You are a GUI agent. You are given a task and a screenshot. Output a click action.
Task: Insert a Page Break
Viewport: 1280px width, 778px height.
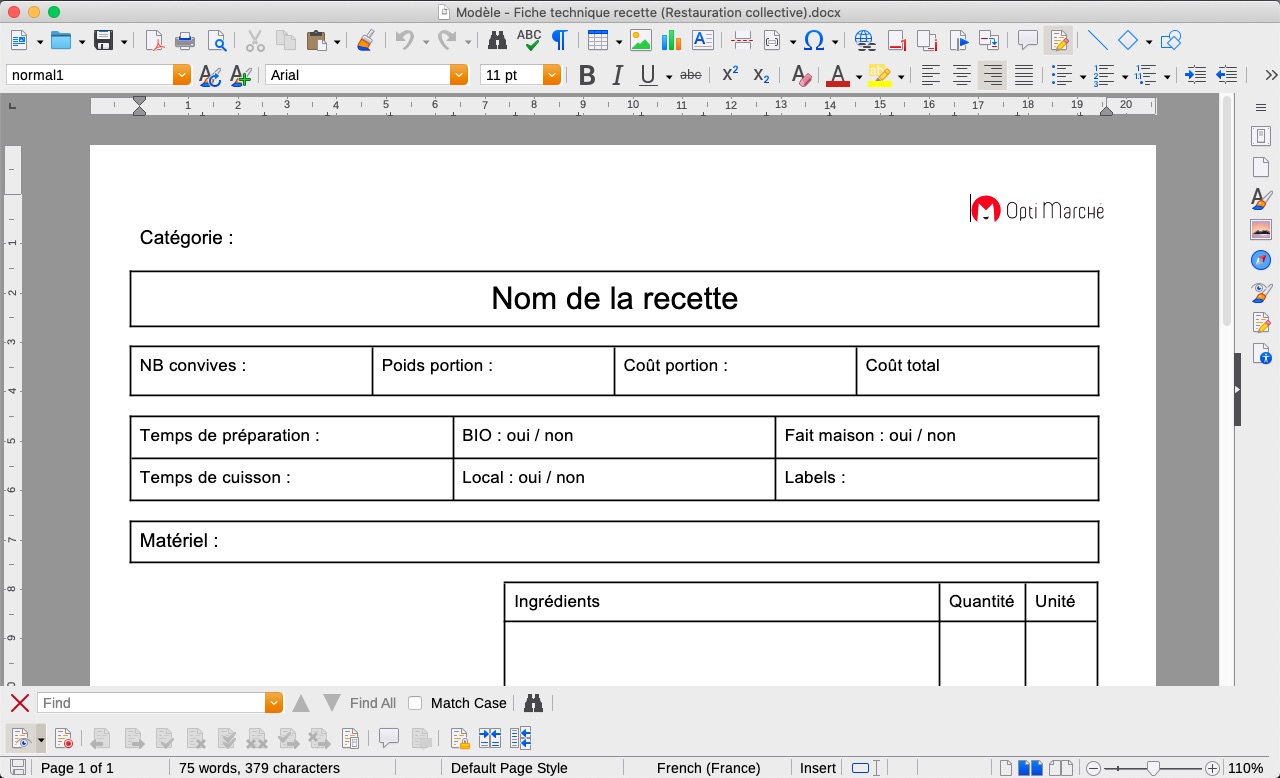pos(740,40)
